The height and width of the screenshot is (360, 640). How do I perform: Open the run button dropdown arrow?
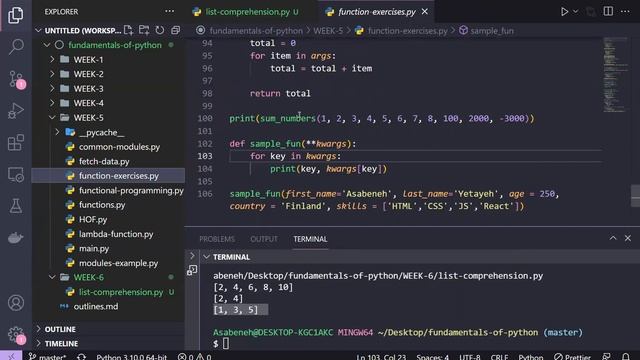tap(576, 11)
